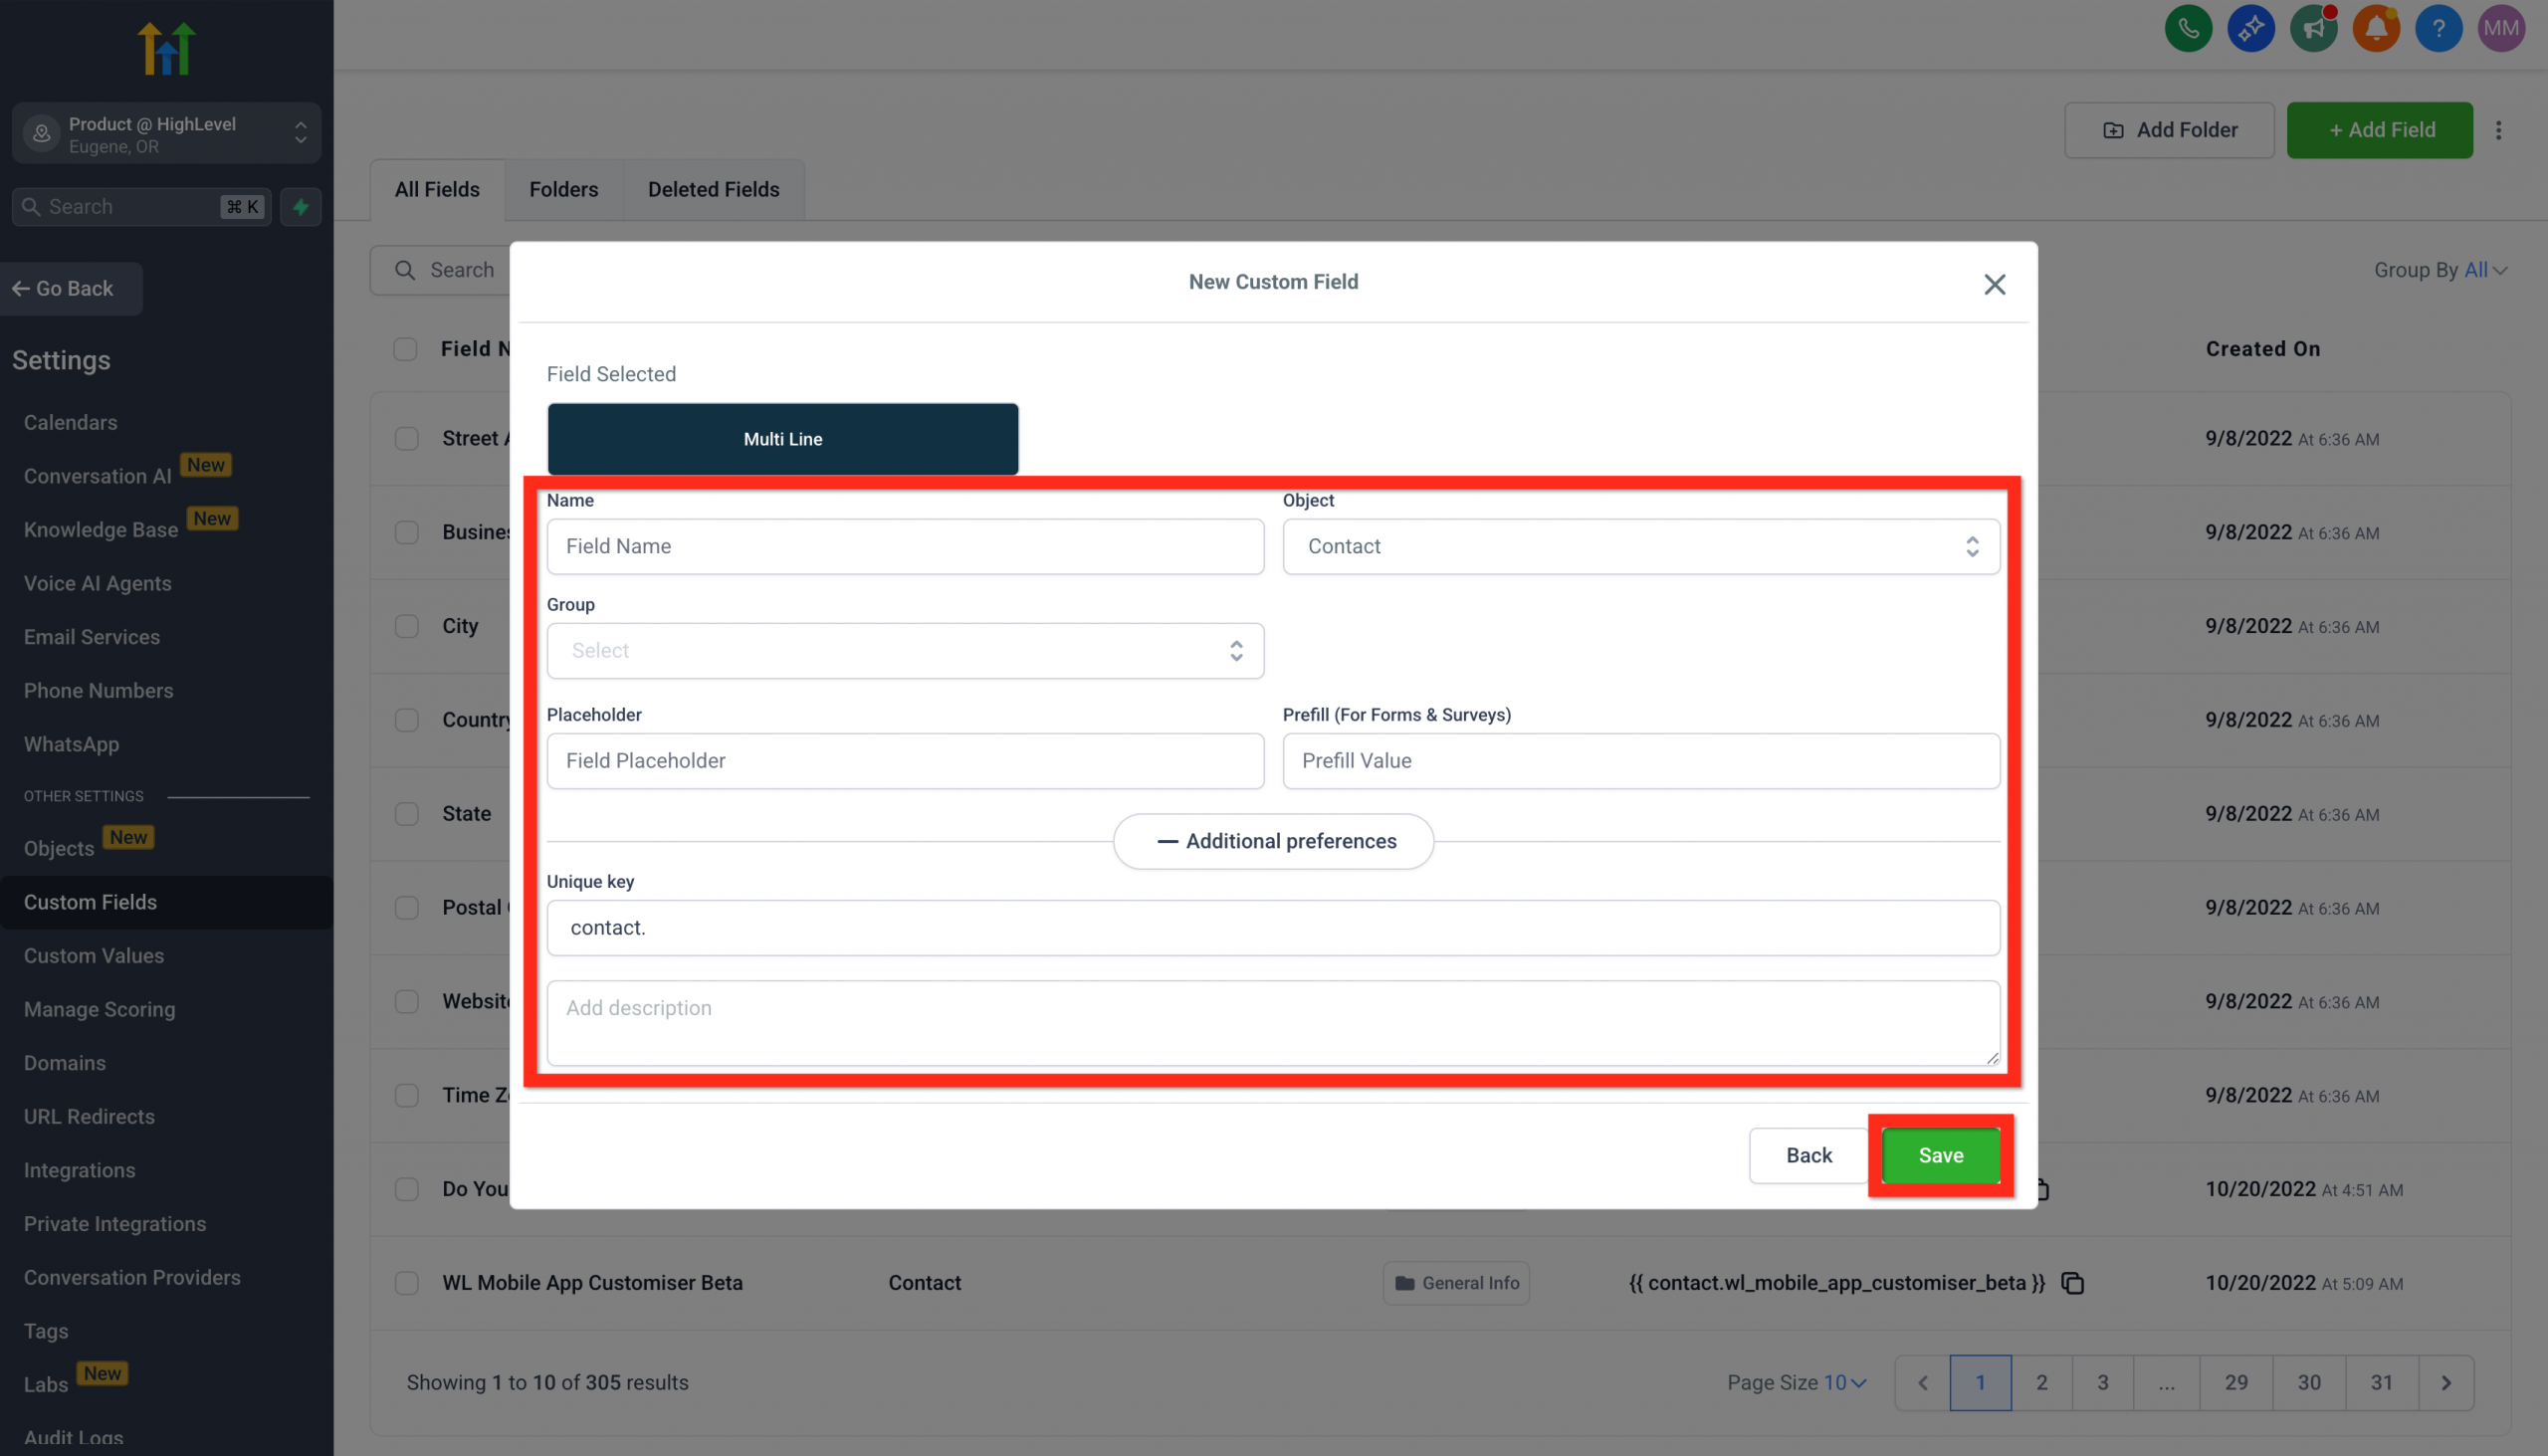Click the Save button
The height and width of the screenshot is (1456, 2548).
pyautogui.click(x=1939, y=1155)
